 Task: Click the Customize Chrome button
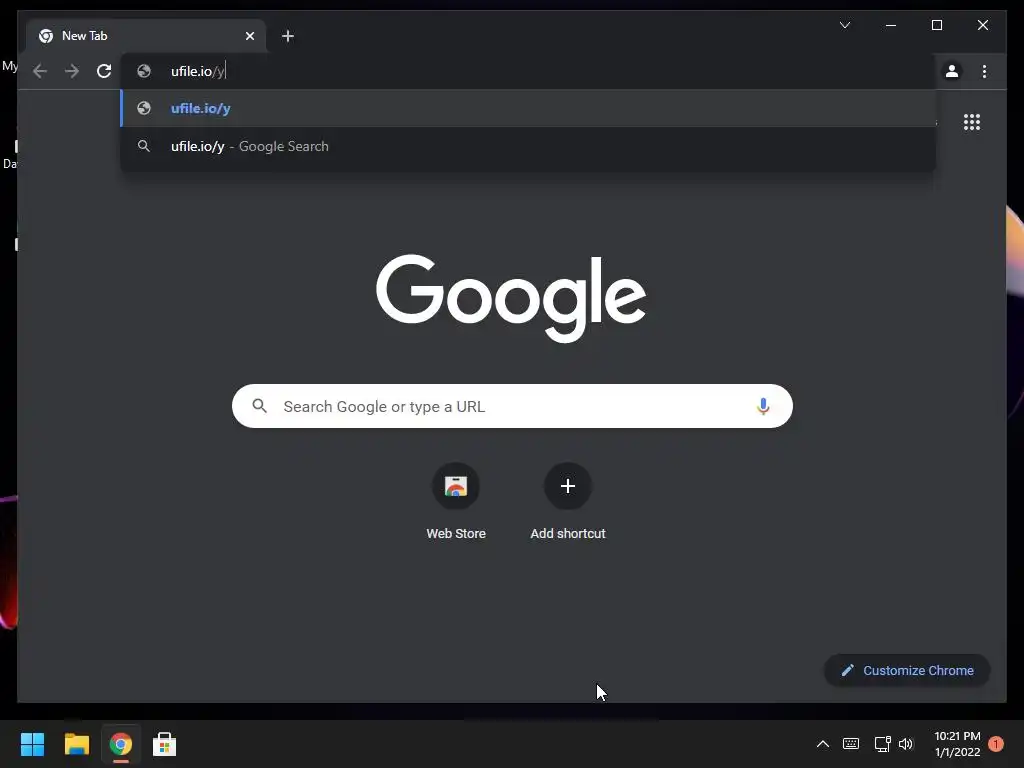(x=907, y=671)
